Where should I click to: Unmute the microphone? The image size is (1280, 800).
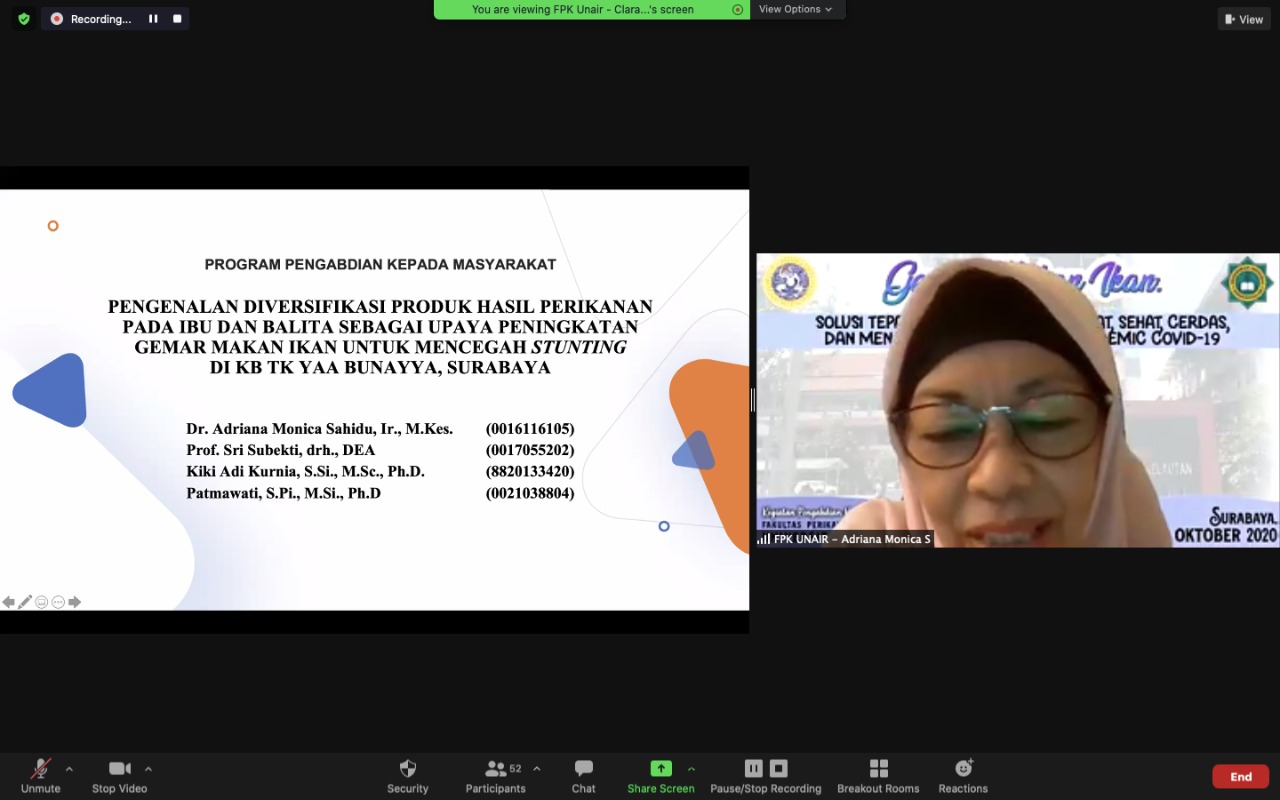[x=40, y=775]
